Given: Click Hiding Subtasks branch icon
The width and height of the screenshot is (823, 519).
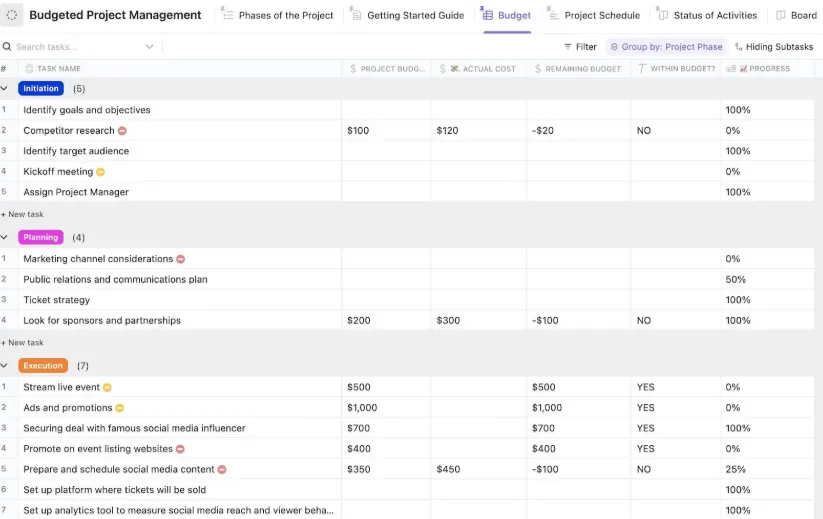Looking at the screenshot, I should (x=738, y=47).
